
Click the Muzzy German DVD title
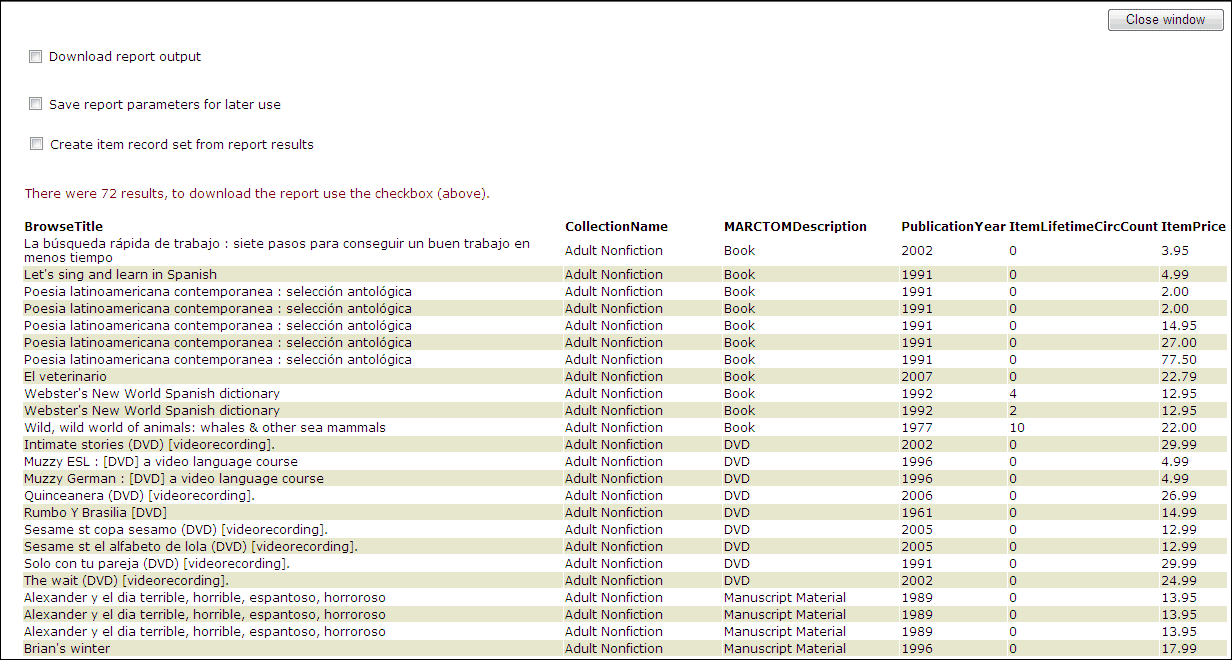click(174, 479)
